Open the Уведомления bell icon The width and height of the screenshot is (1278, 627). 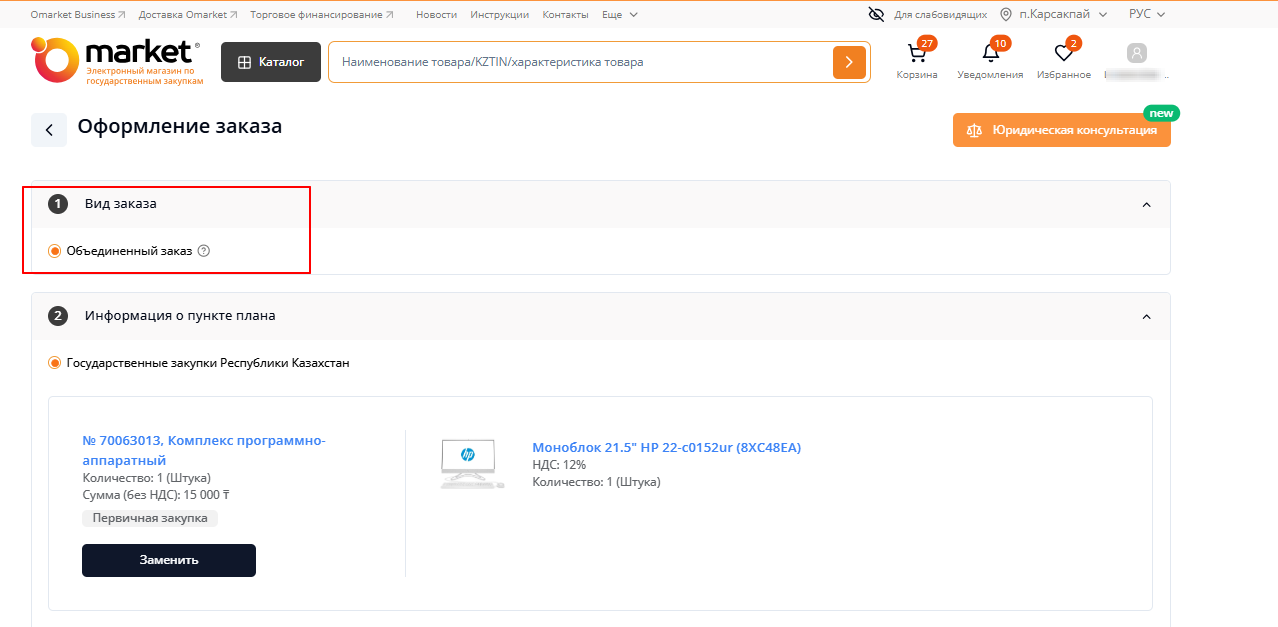point(990,54)
